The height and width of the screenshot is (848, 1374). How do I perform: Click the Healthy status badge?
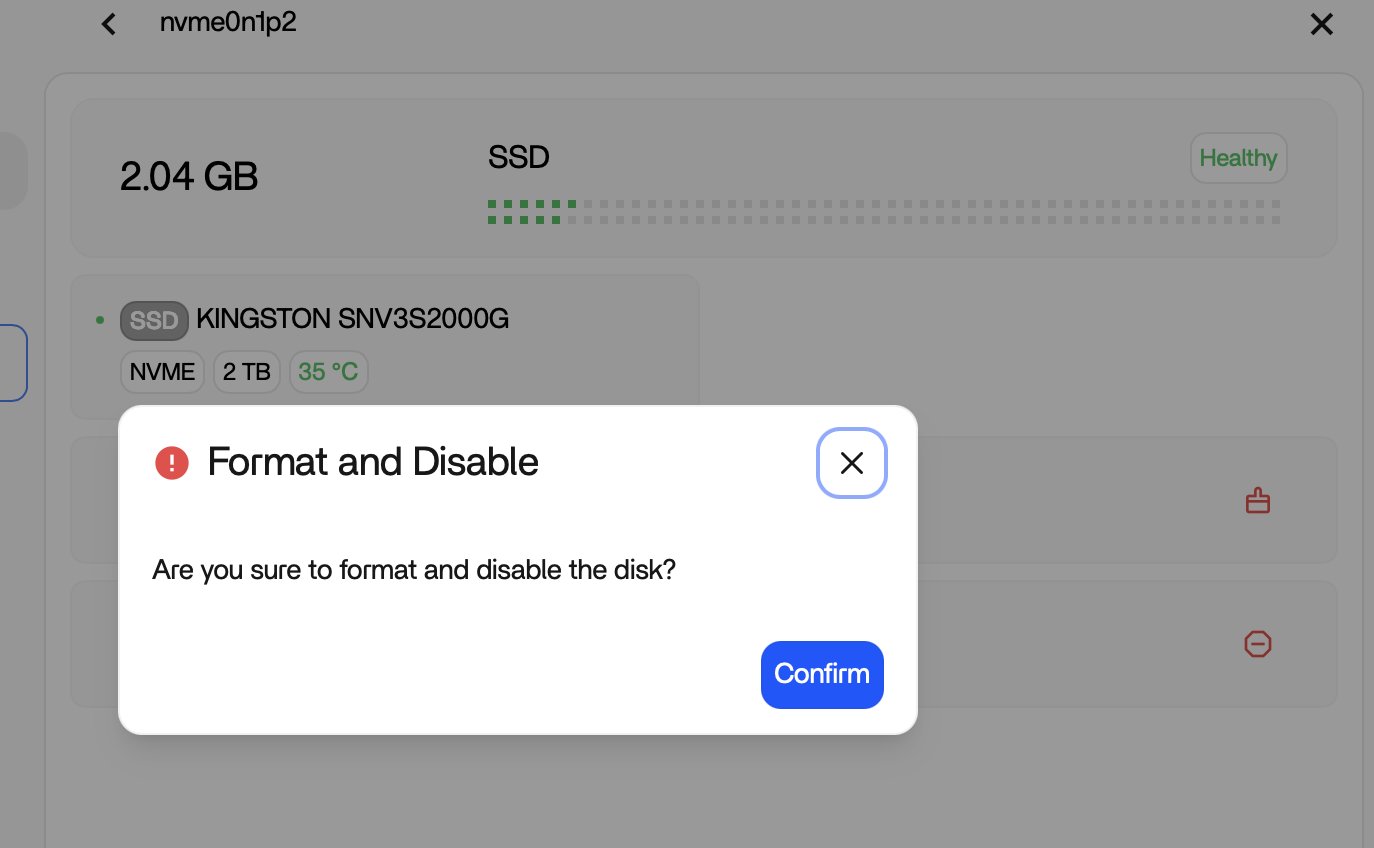coord(1238,158)
